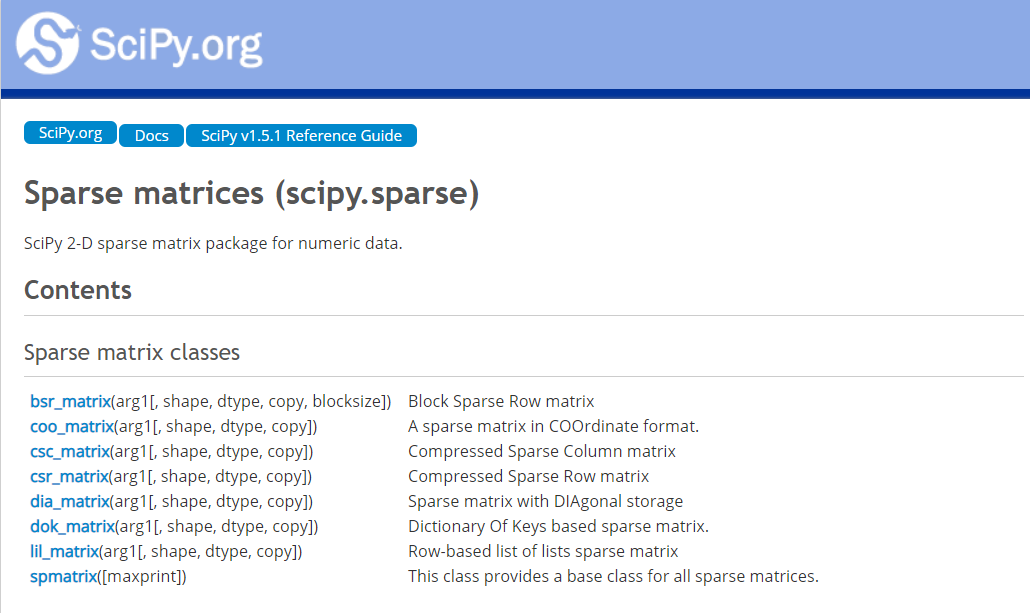This screenshot has width=1030, height=613.
Task: Click the Sparse matrix classes subheading
Action: pos(131,352)
